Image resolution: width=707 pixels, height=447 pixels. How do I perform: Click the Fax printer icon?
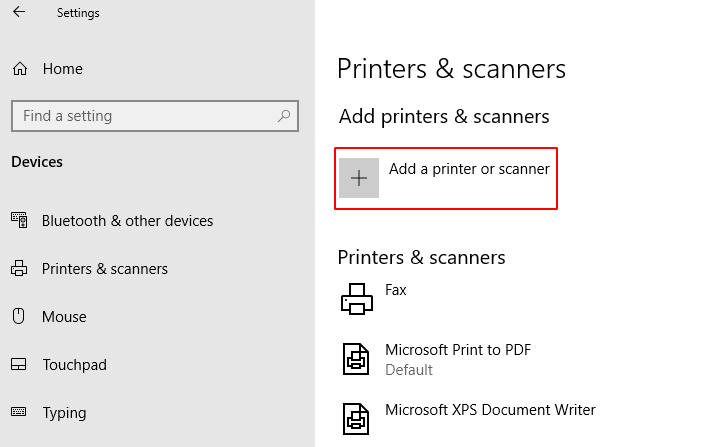tap(357, 299)
